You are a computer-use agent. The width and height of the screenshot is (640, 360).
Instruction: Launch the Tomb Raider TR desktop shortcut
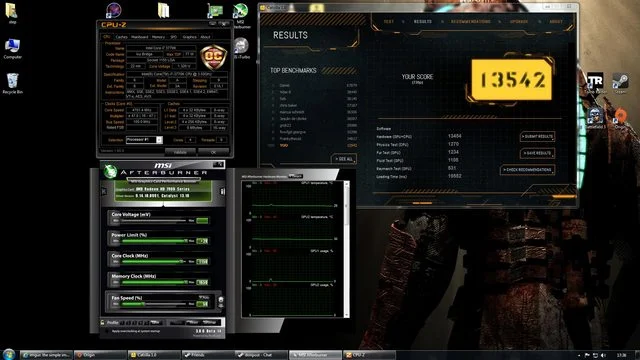595,83
